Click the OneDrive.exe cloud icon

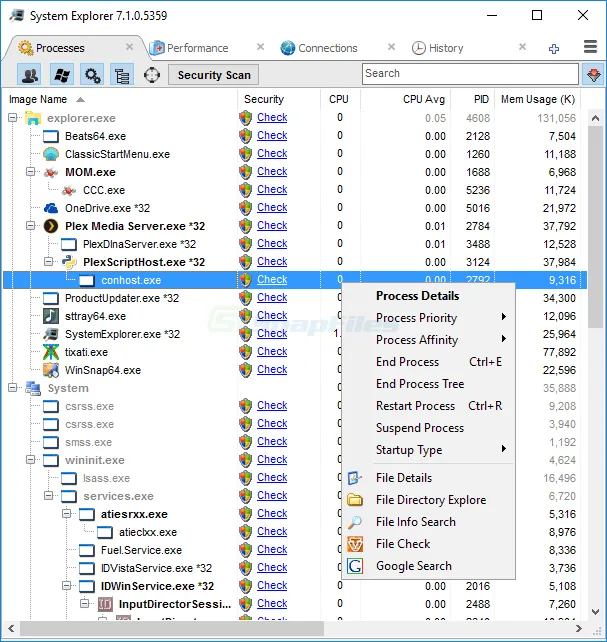(51, 208)
